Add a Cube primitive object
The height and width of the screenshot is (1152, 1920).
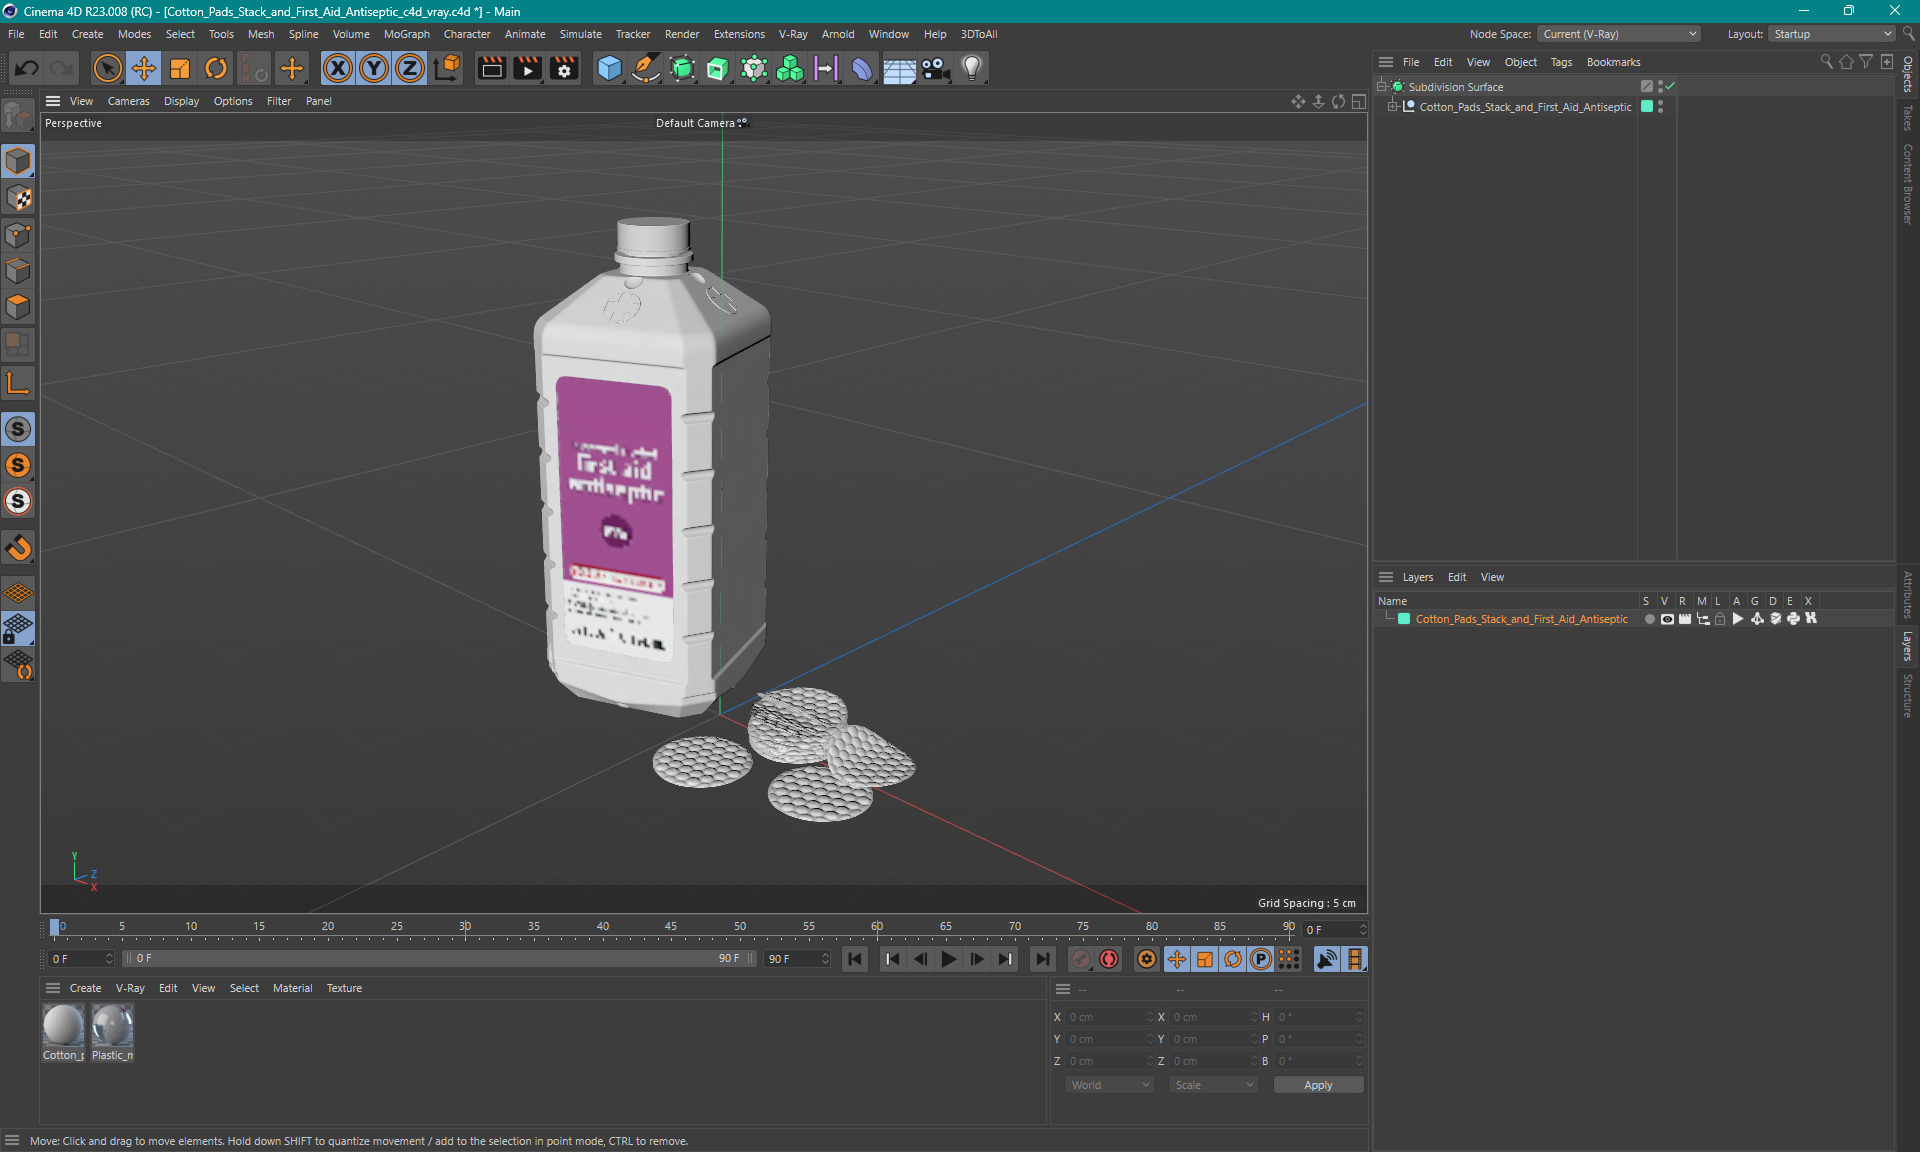point(609,68)
